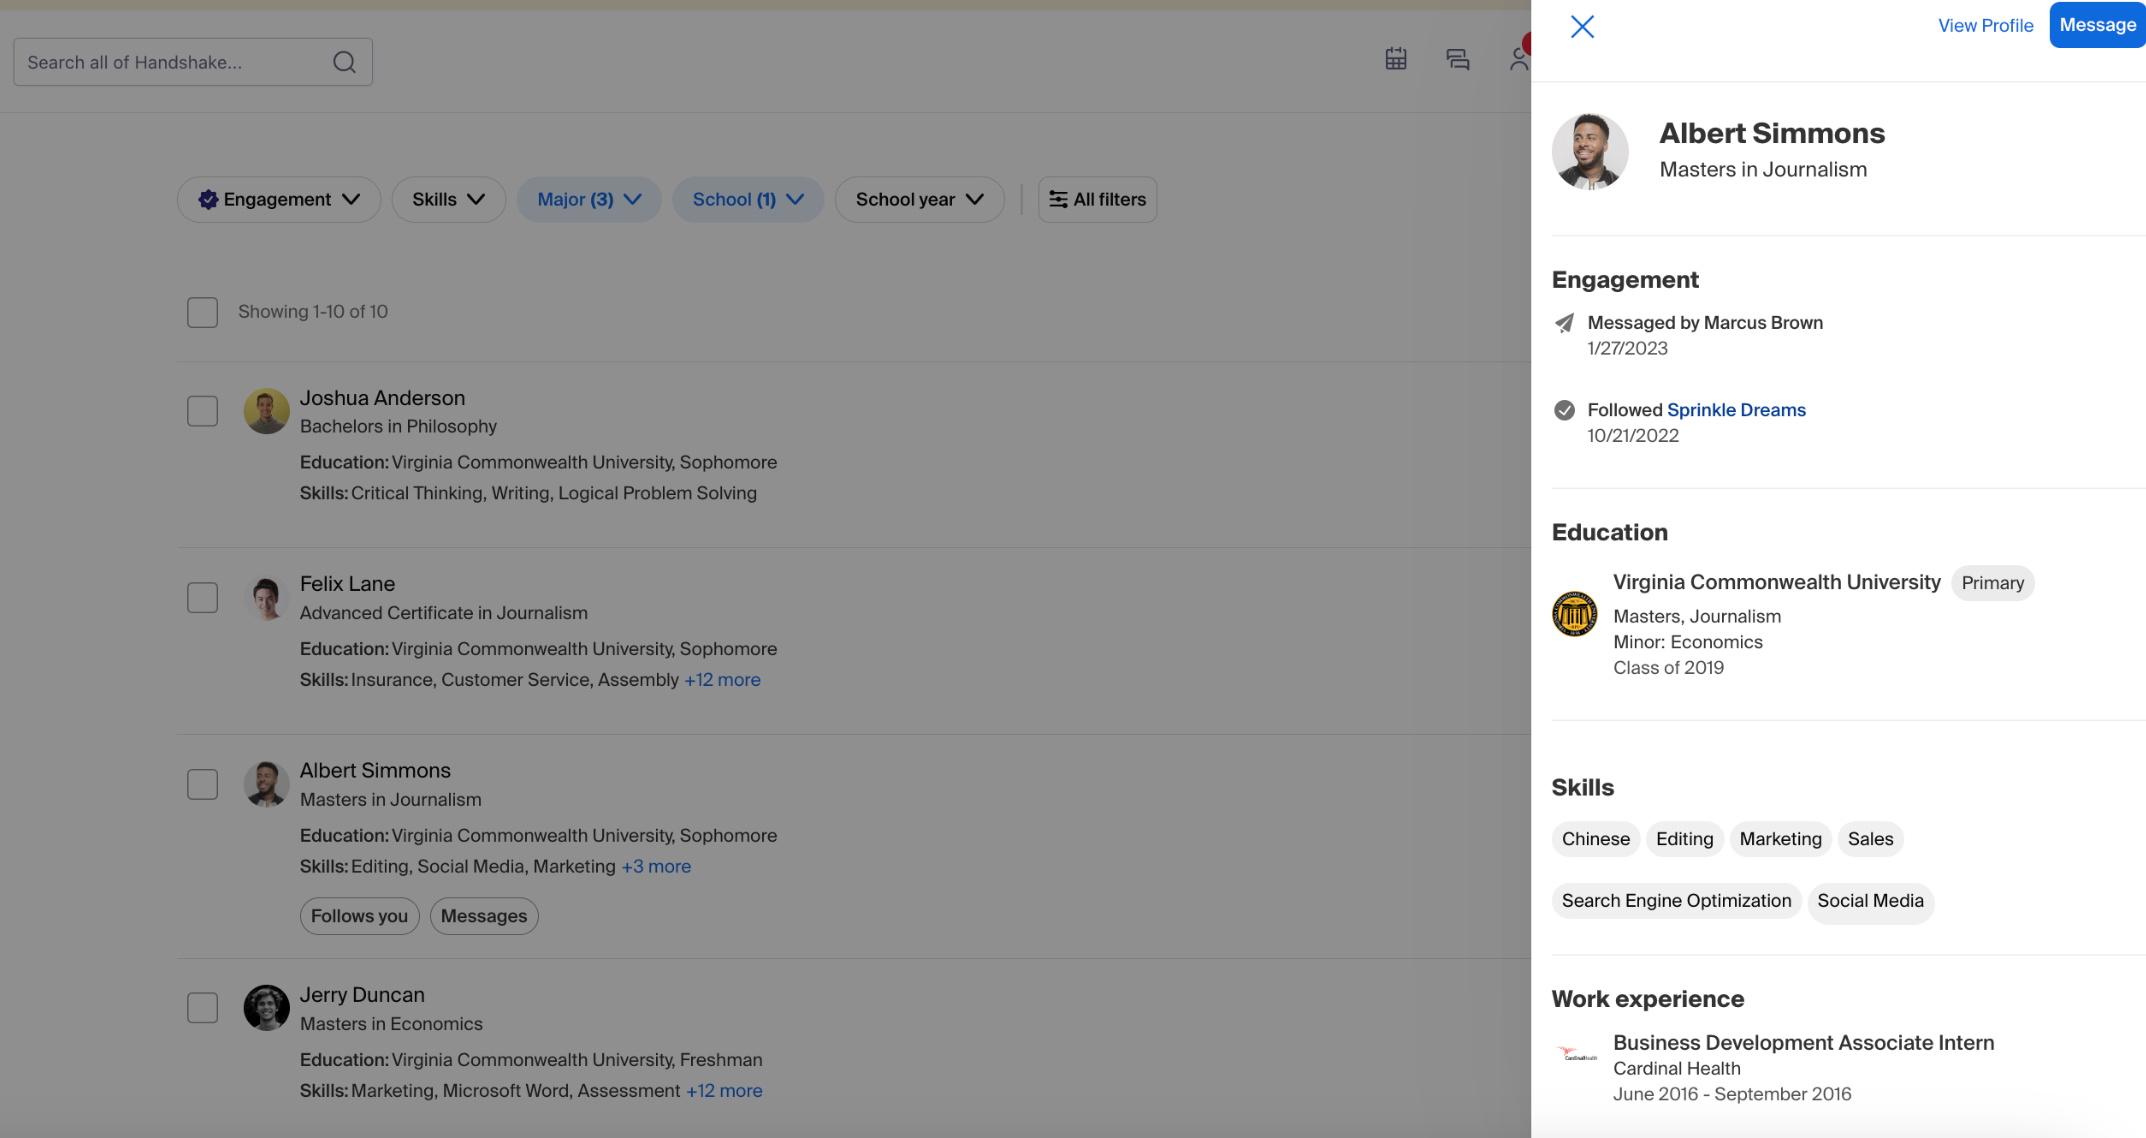Click the blue Message button
Screen dimensions: 2146x1138
2096,25
